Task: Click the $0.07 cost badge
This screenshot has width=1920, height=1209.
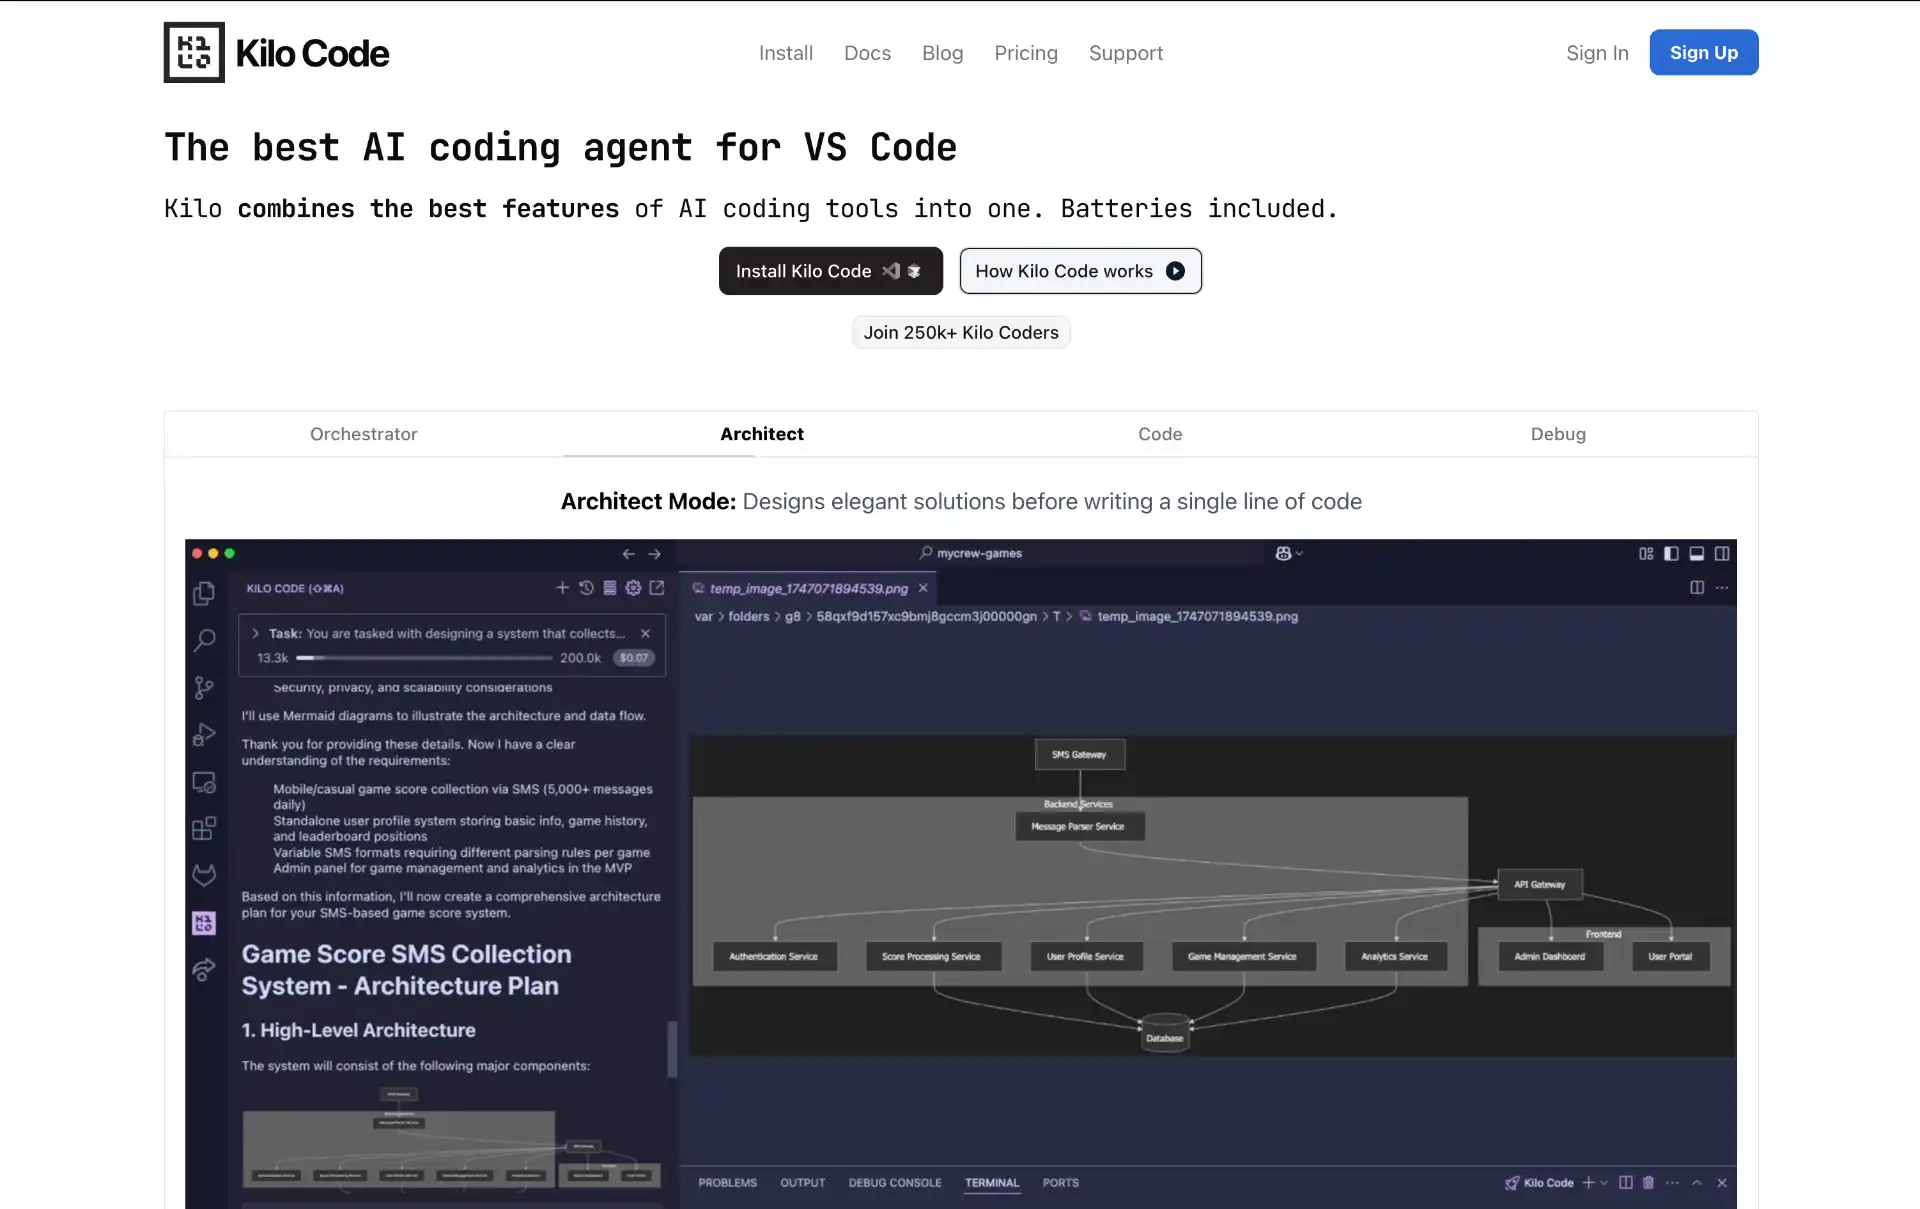Action: 634,658
